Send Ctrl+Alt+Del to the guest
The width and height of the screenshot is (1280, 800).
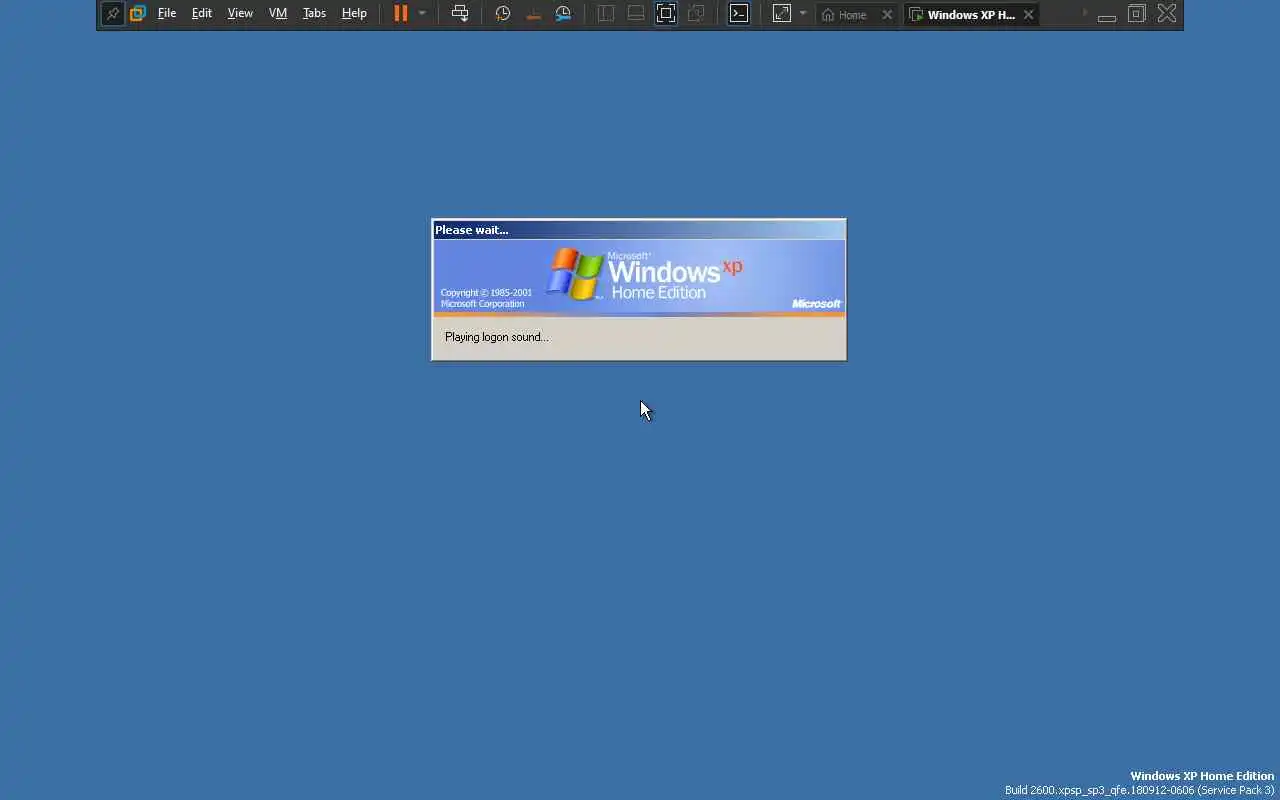460,14
